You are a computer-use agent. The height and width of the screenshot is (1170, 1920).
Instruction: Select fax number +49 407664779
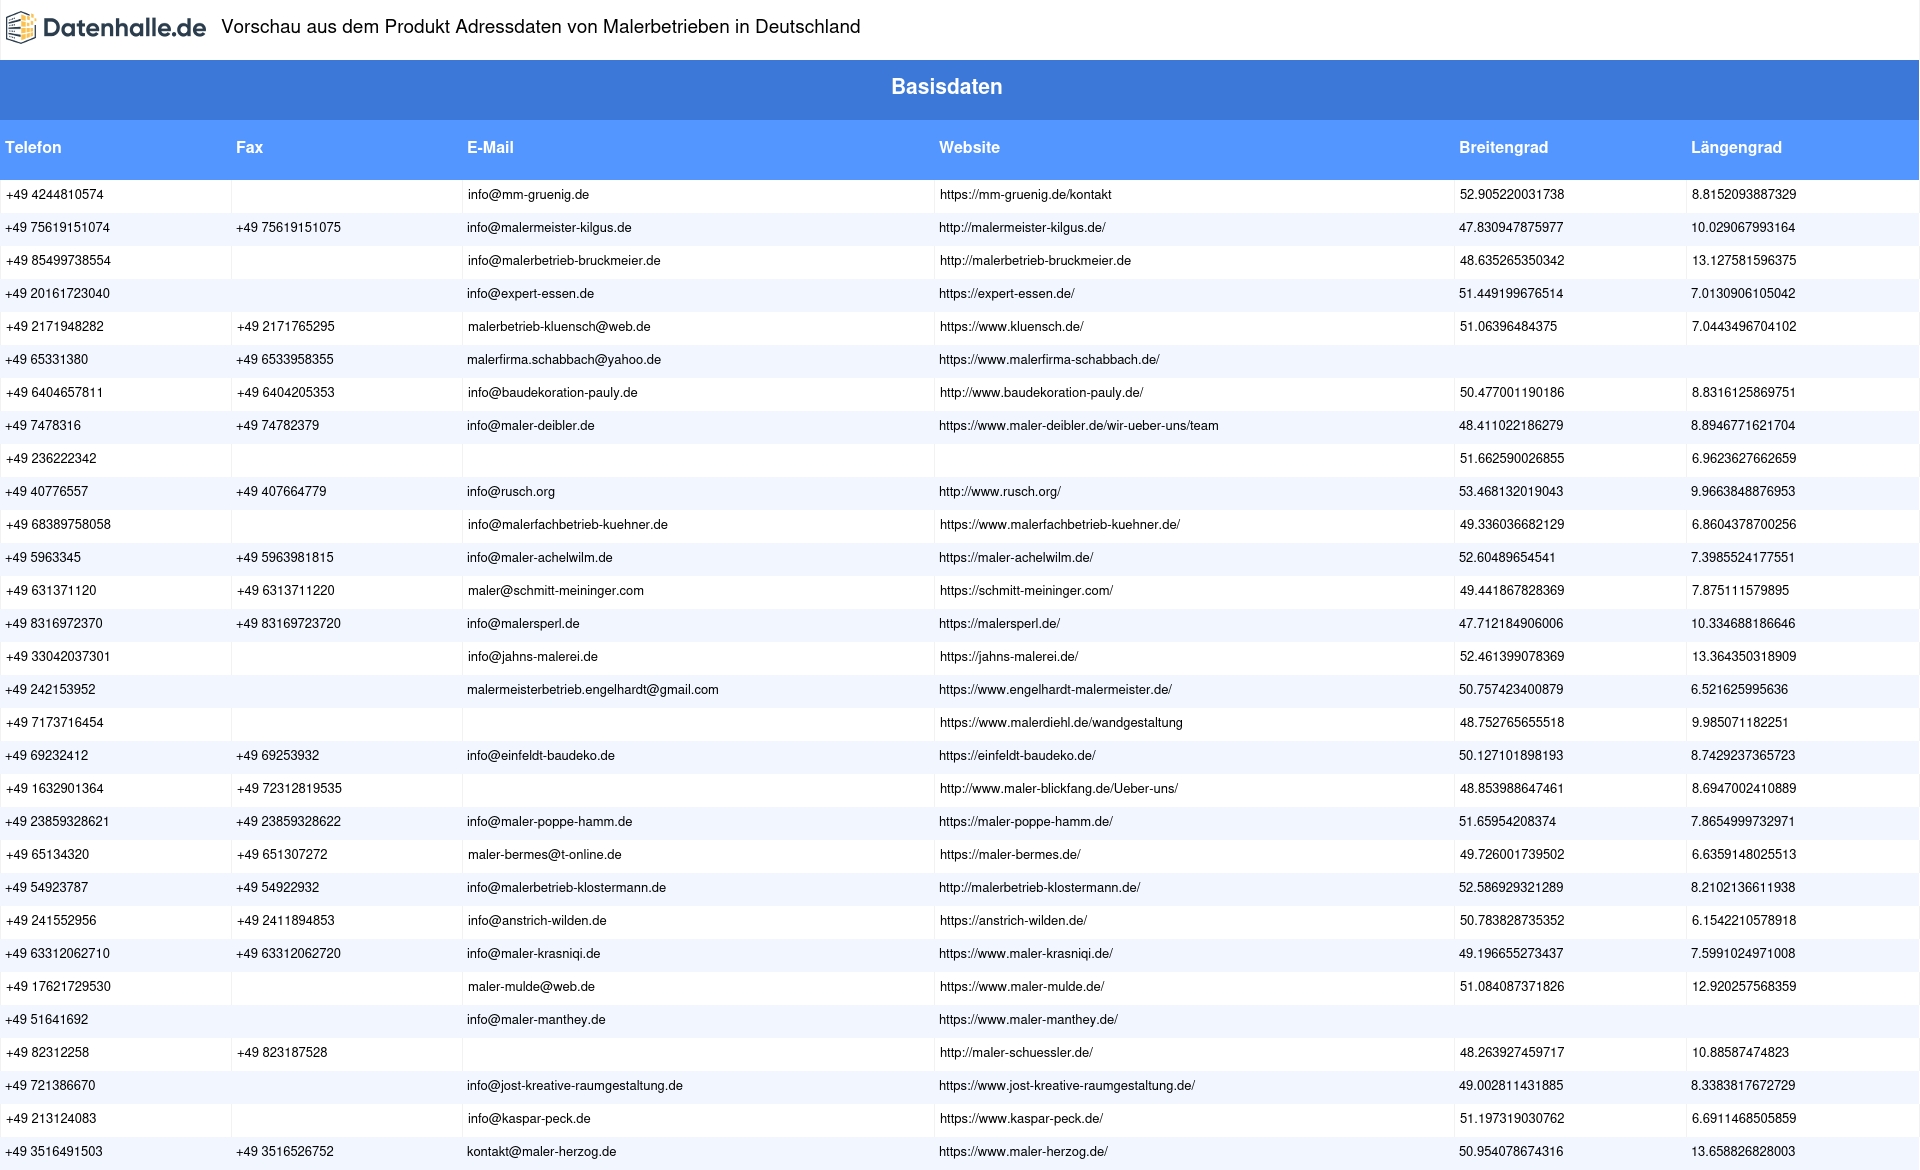pos(281,492)
